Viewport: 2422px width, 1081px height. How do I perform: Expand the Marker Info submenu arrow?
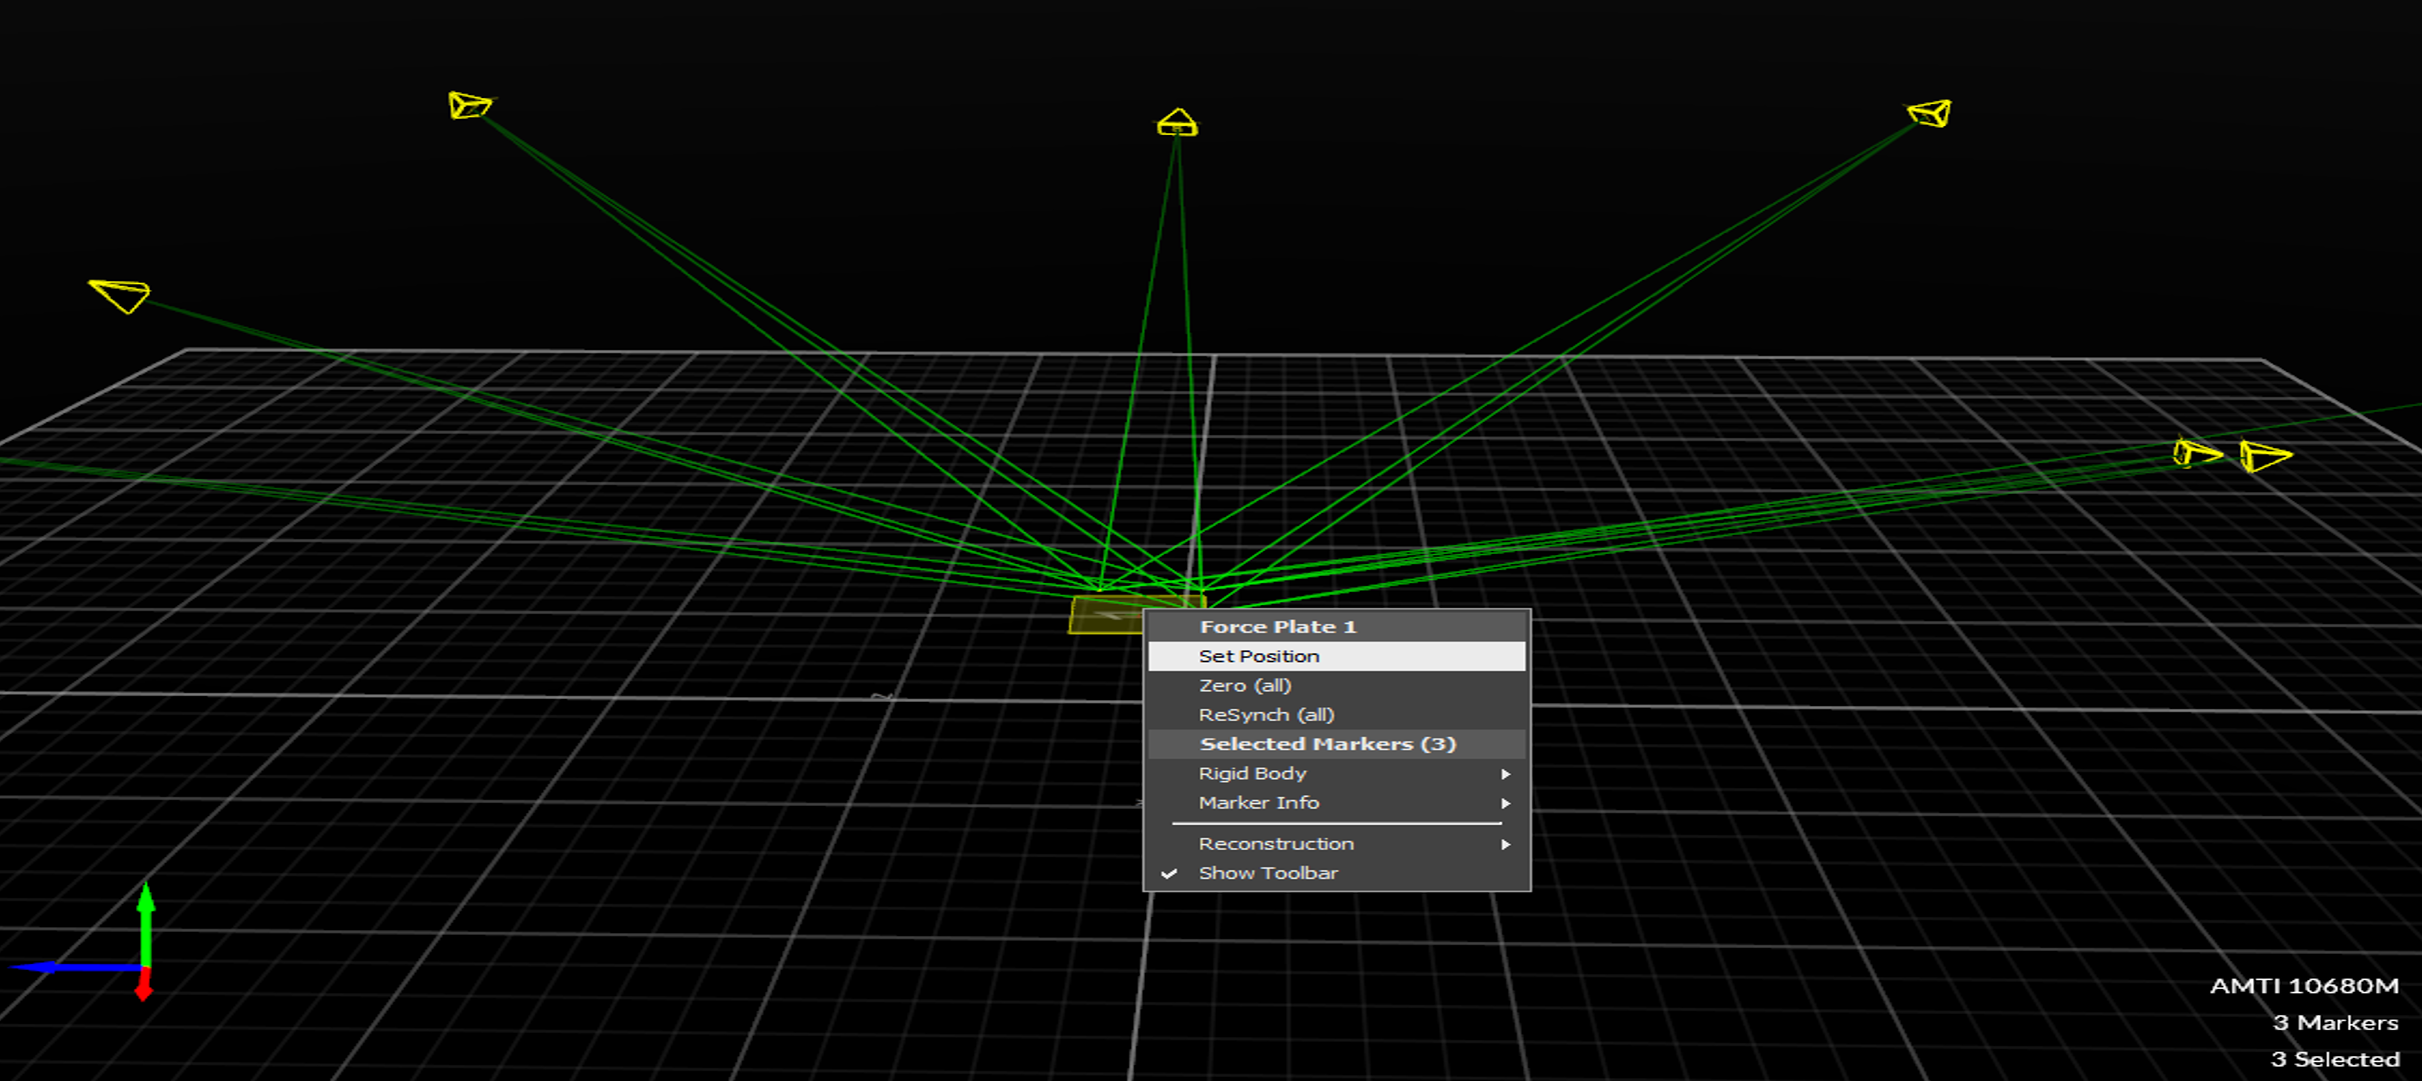tap(1505, 803)
